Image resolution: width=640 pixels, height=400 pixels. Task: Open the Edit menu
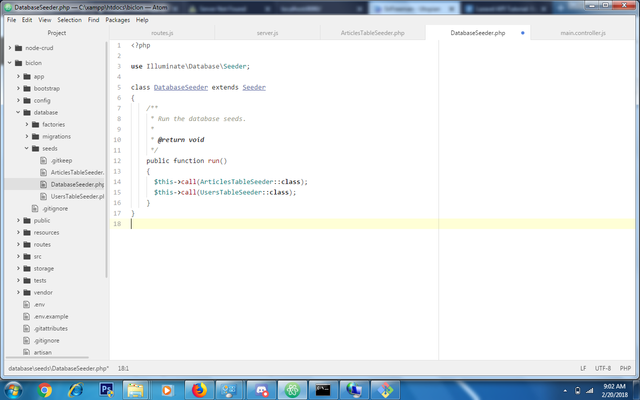pyautogui.click(x=27, y=20)
